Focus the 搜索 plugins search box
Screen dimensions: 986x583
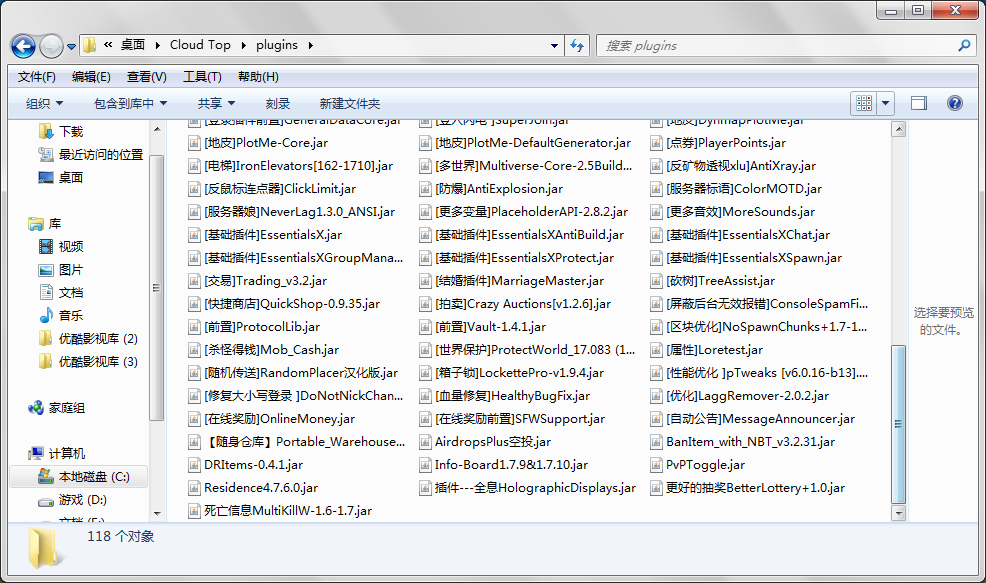780,45
